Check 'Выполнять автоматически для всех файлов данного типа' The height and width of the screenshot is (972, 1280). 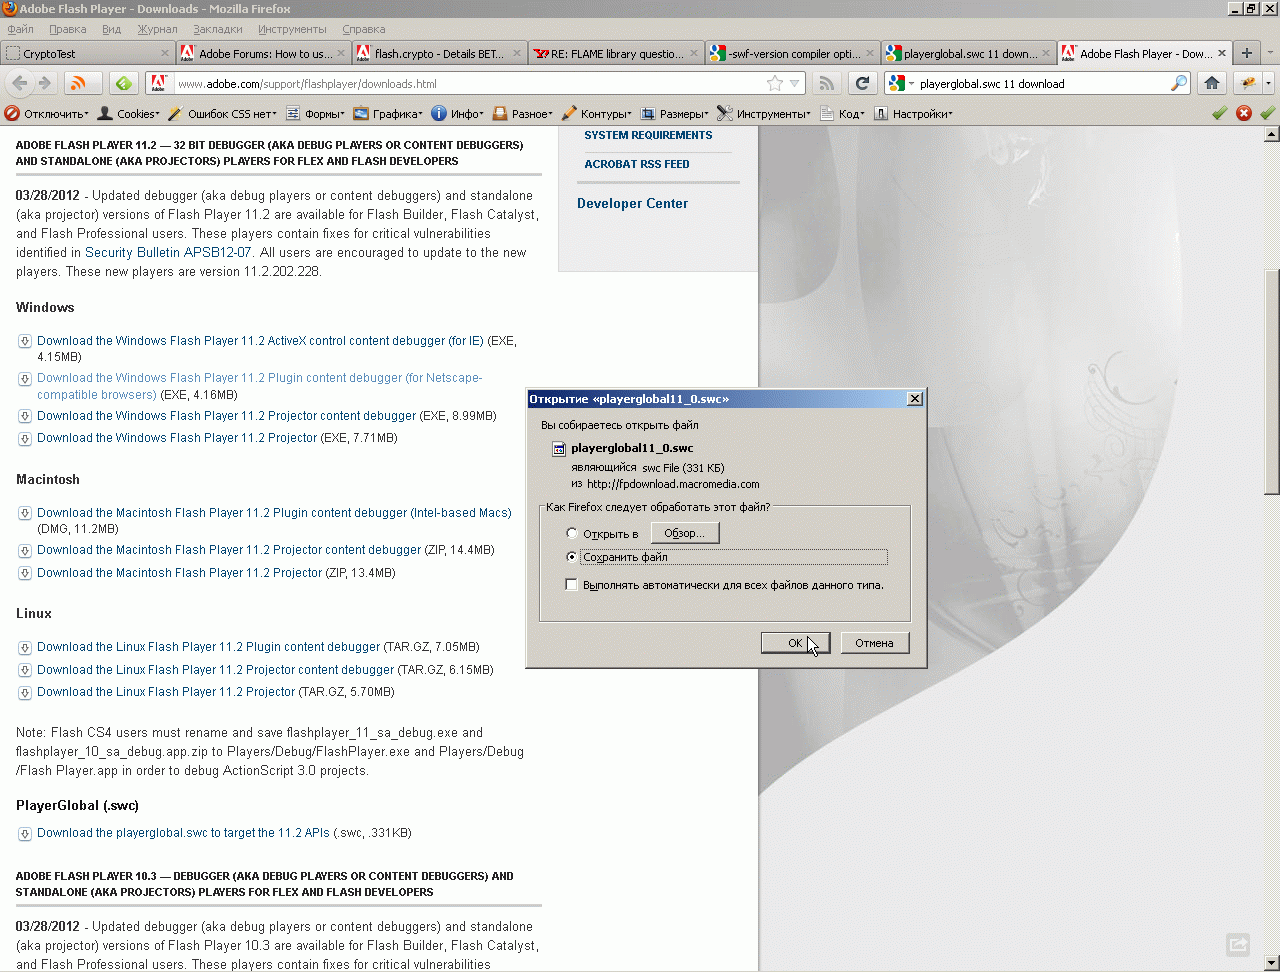tap(572, 585)
